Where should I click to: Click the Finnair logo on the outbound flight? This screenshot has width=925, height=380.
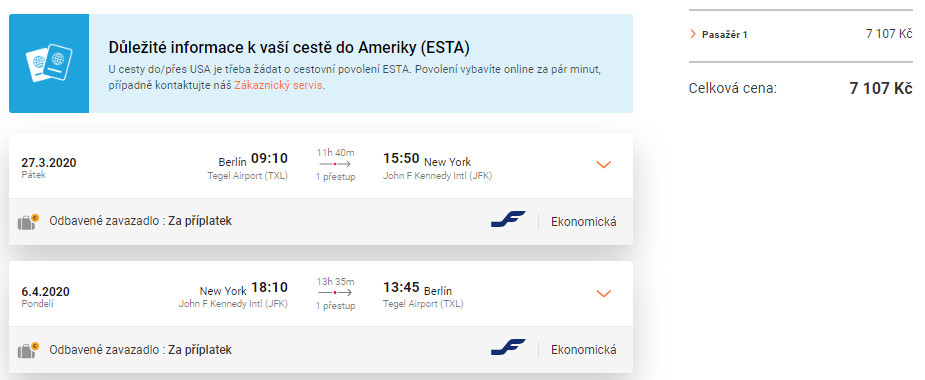click(508, 220)
